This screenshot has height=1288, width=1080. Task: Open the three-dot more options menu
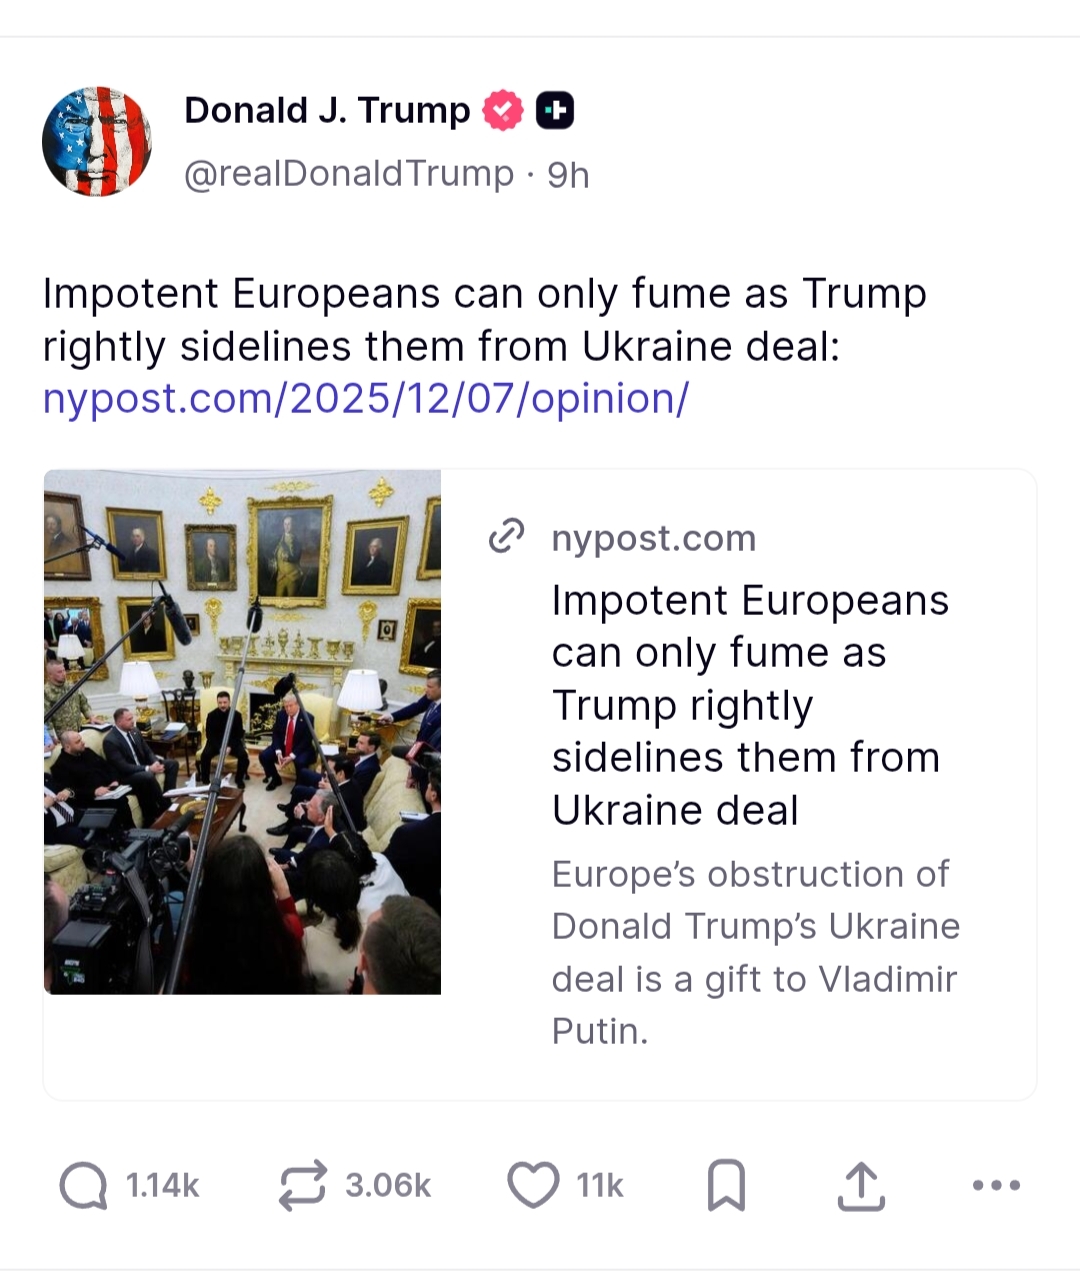pos(996,1186)
